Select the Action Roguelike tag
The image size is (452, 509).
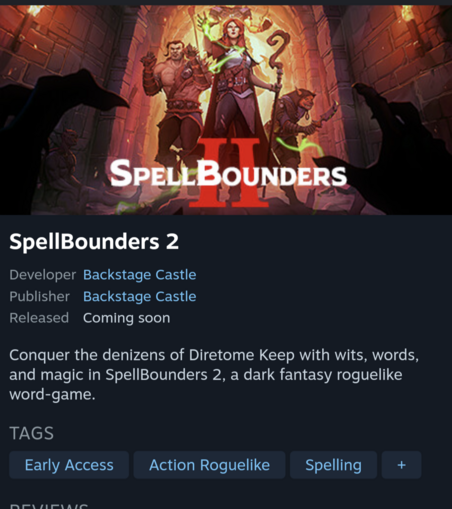209,465
